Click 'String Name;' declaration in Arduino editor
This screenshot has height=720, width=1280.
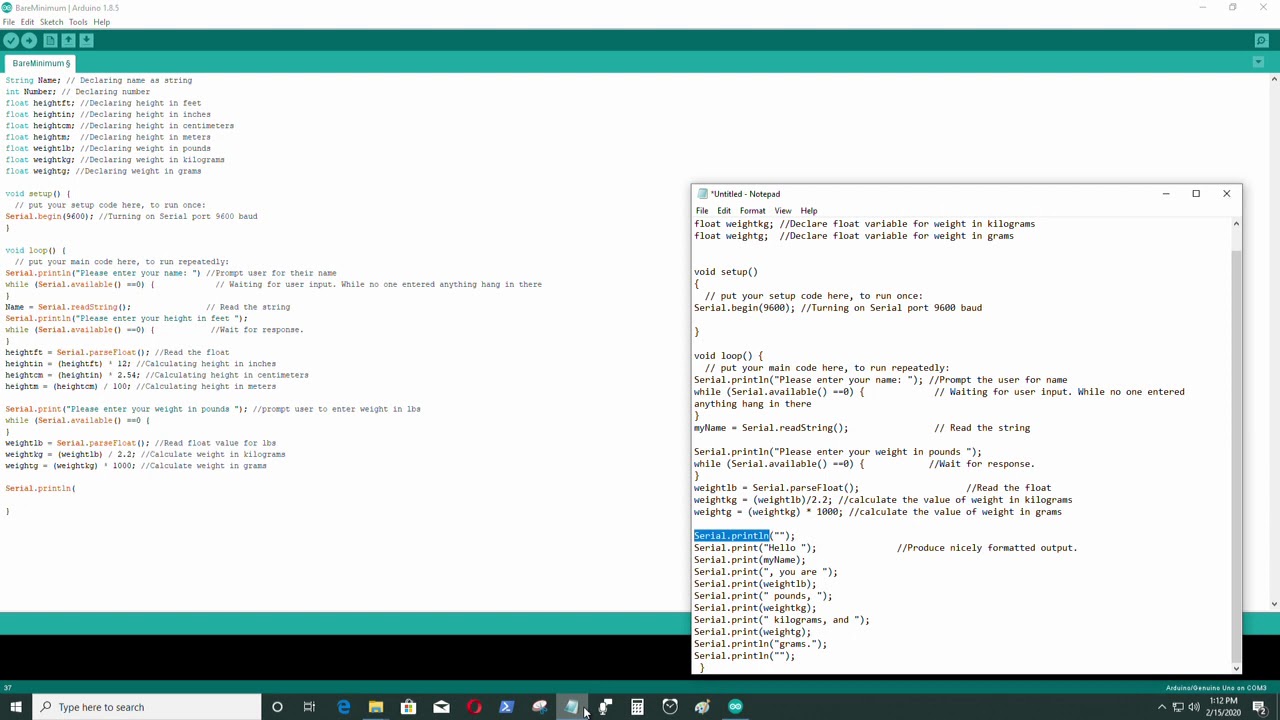[33, 80]
